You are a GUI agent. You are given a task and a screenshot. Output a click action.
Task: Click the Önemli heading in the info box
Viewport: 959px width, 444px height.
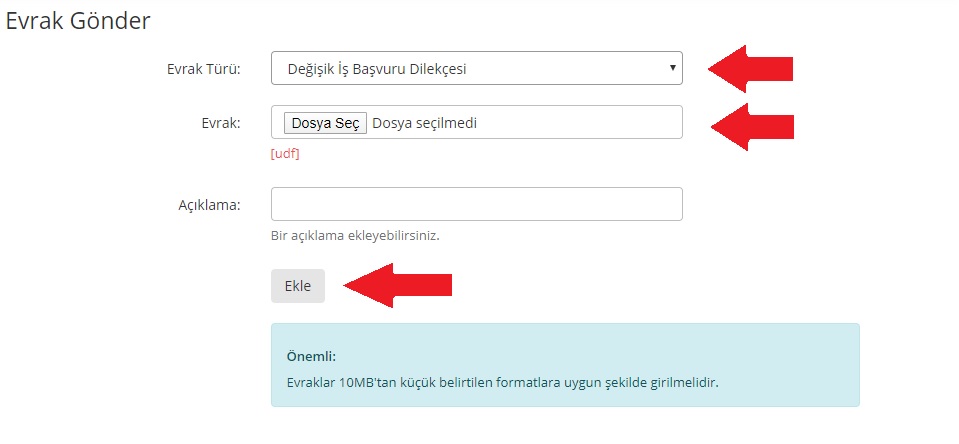pyautogui.click(x=311, y=356)
